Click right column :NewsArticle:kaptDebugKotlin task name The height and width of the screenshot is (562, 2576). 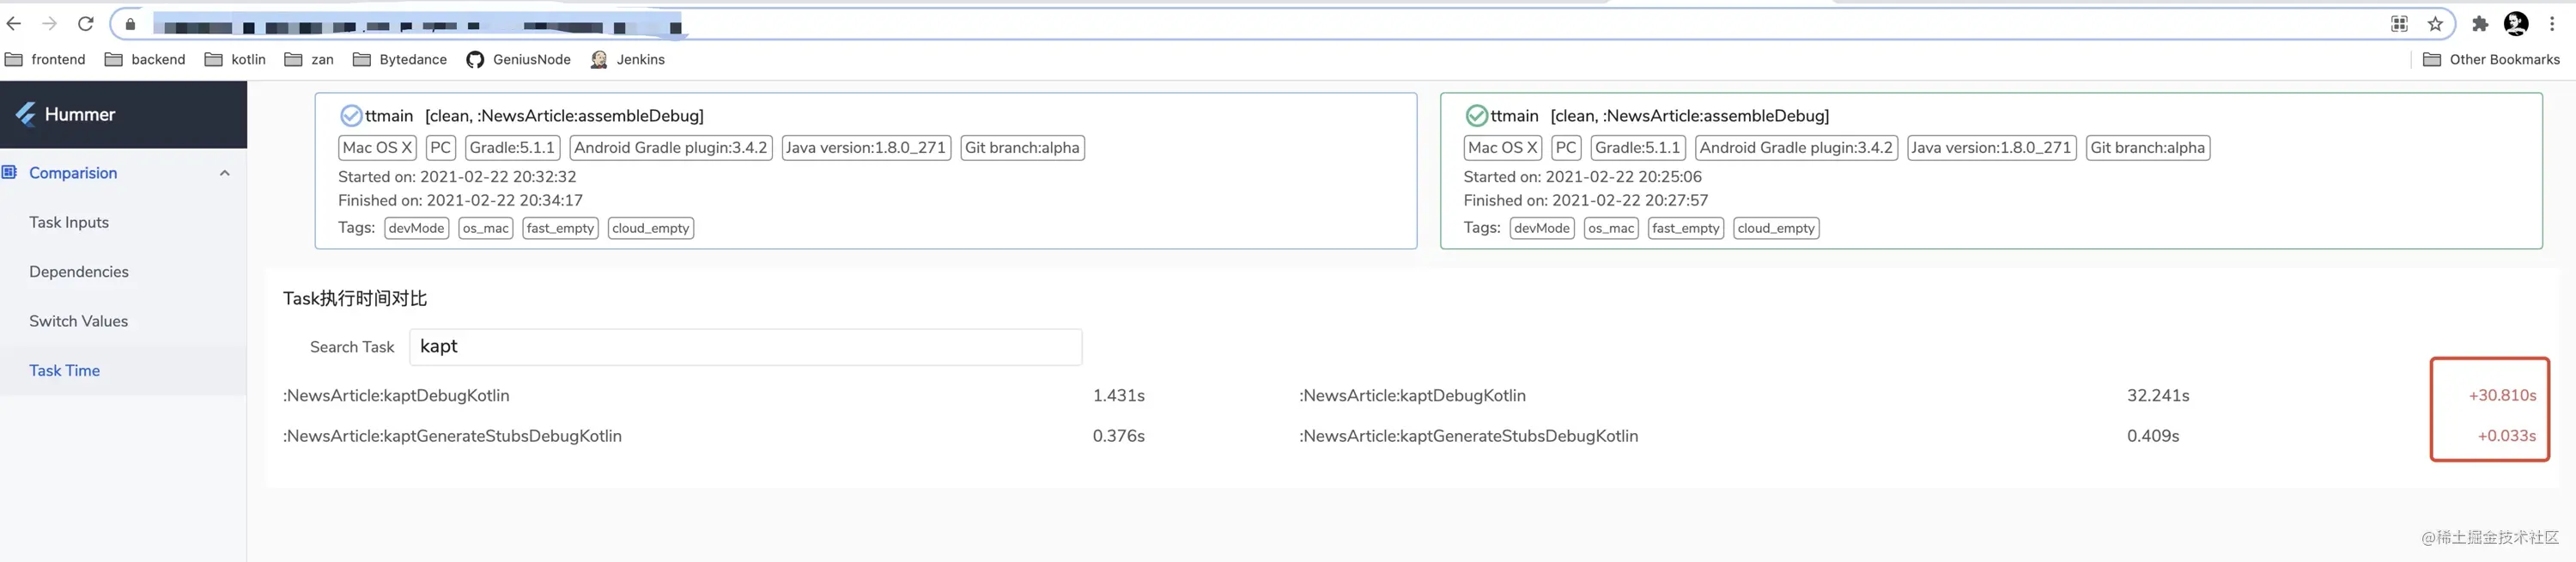tap(1413, 396)
